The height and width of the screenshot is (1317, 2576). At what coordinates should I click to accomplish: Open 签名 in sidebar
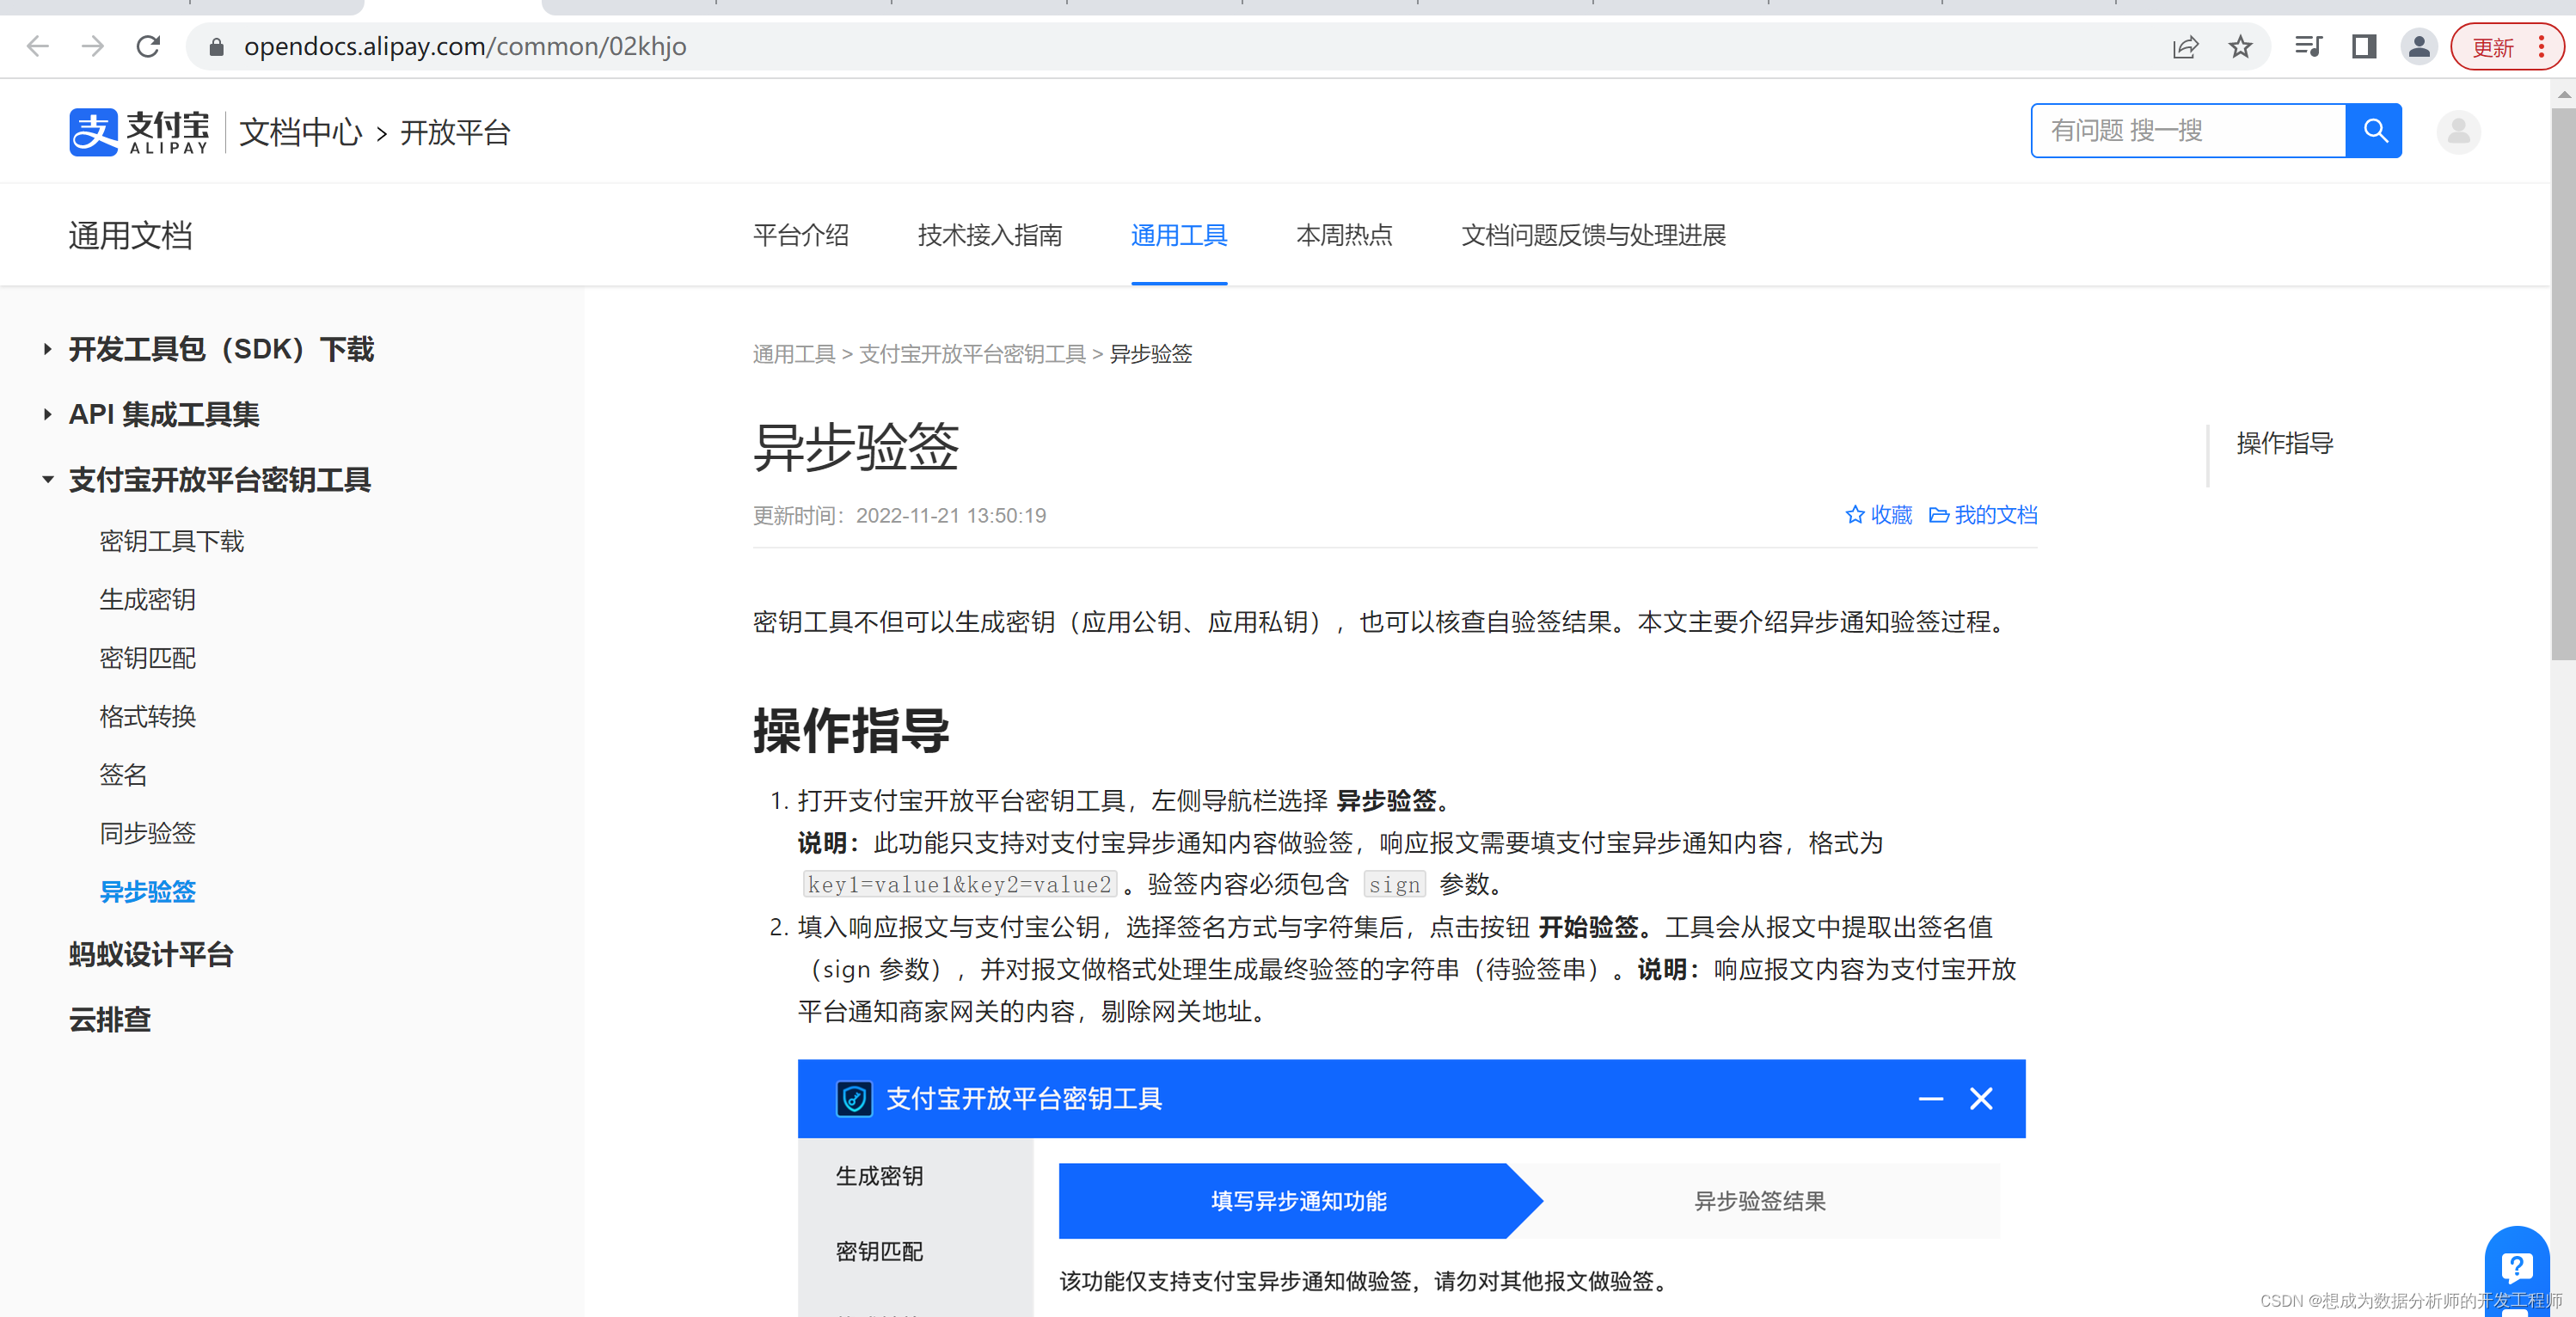[x=123, y=775]
